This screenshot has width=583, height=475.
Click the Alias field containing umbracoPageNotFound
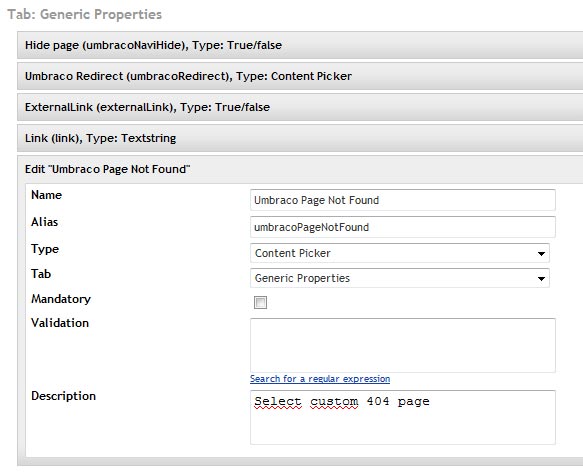tap(403, 227)
